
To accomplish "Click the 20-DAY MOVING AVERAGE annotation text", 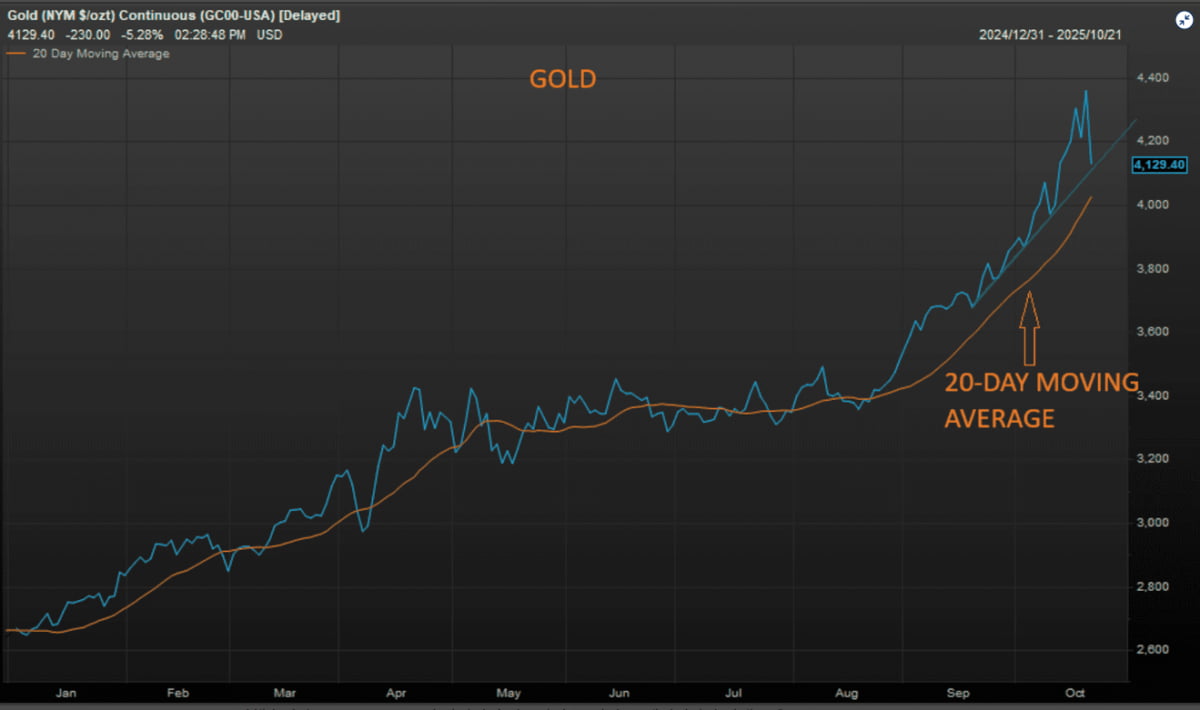I will 1040,400.
